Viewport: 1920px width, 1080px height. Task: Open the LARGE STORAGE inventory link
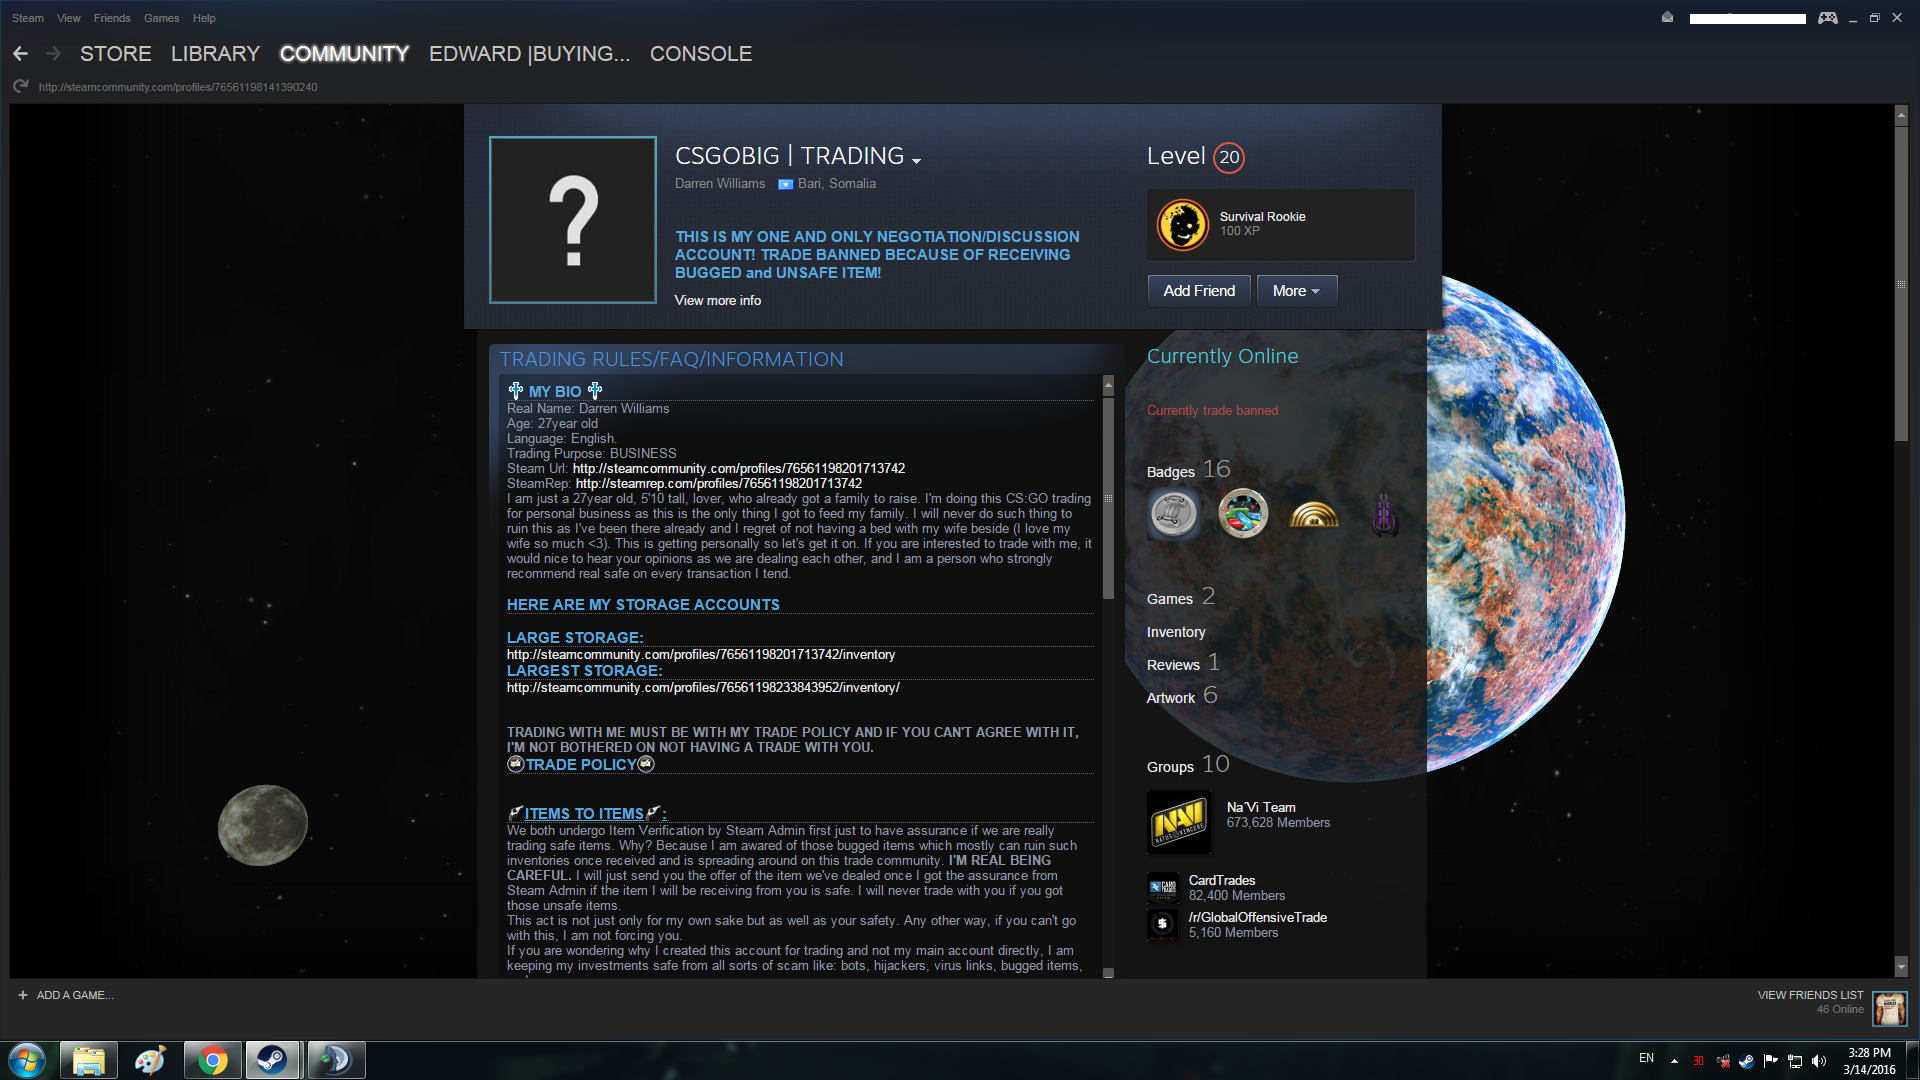700,655
